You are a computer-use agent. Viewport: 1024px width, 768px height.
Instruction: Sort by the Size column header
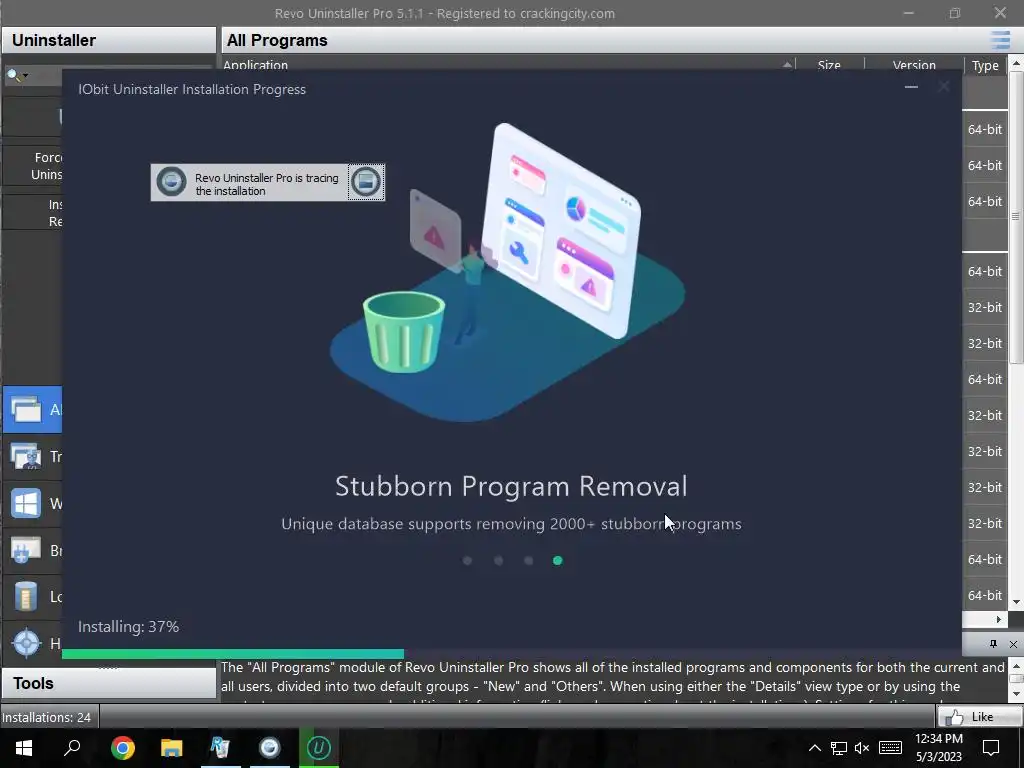[829, 65]
